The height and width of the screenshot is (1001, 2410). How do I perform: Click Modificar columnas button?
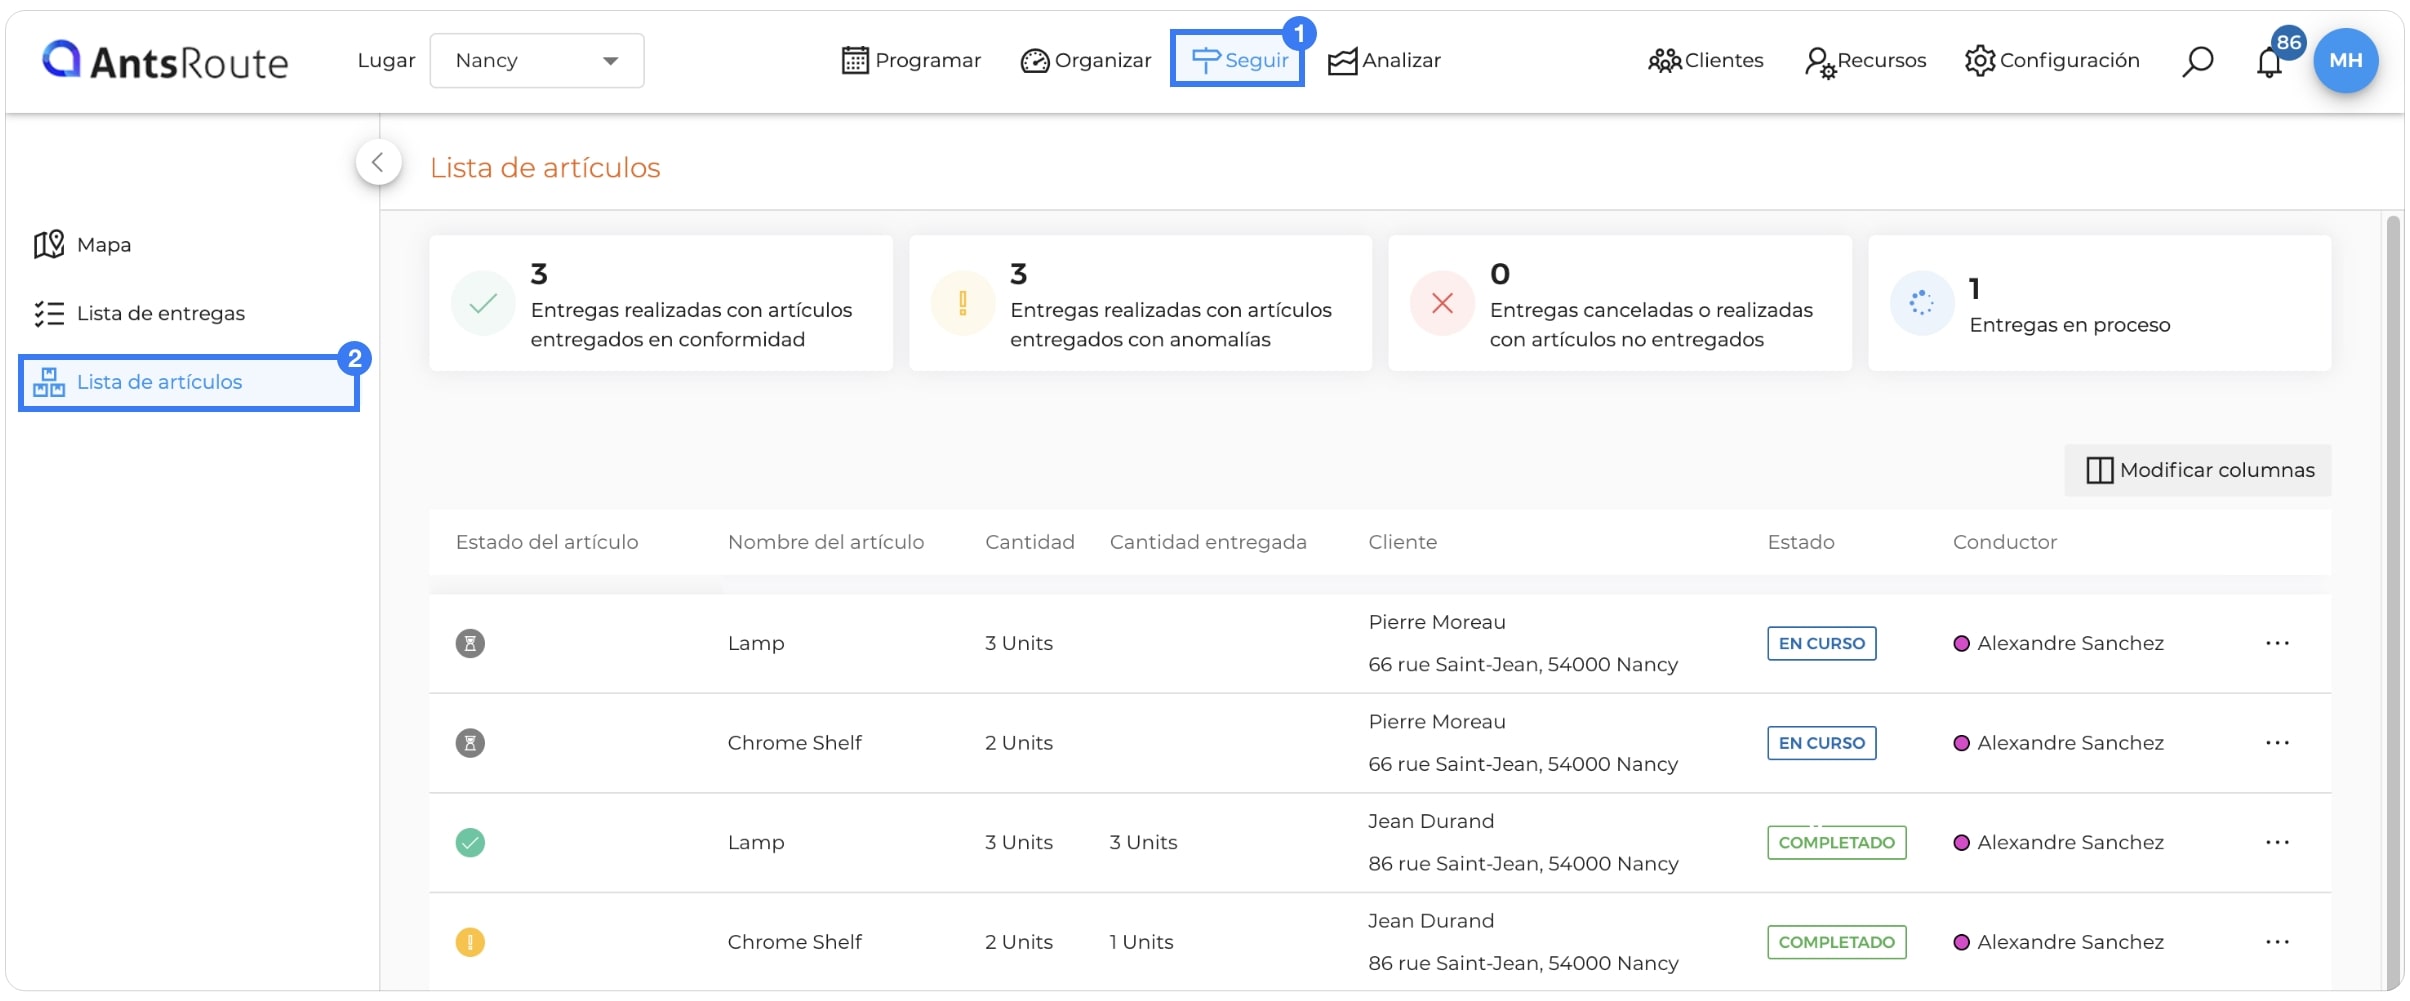[2198, 470]
